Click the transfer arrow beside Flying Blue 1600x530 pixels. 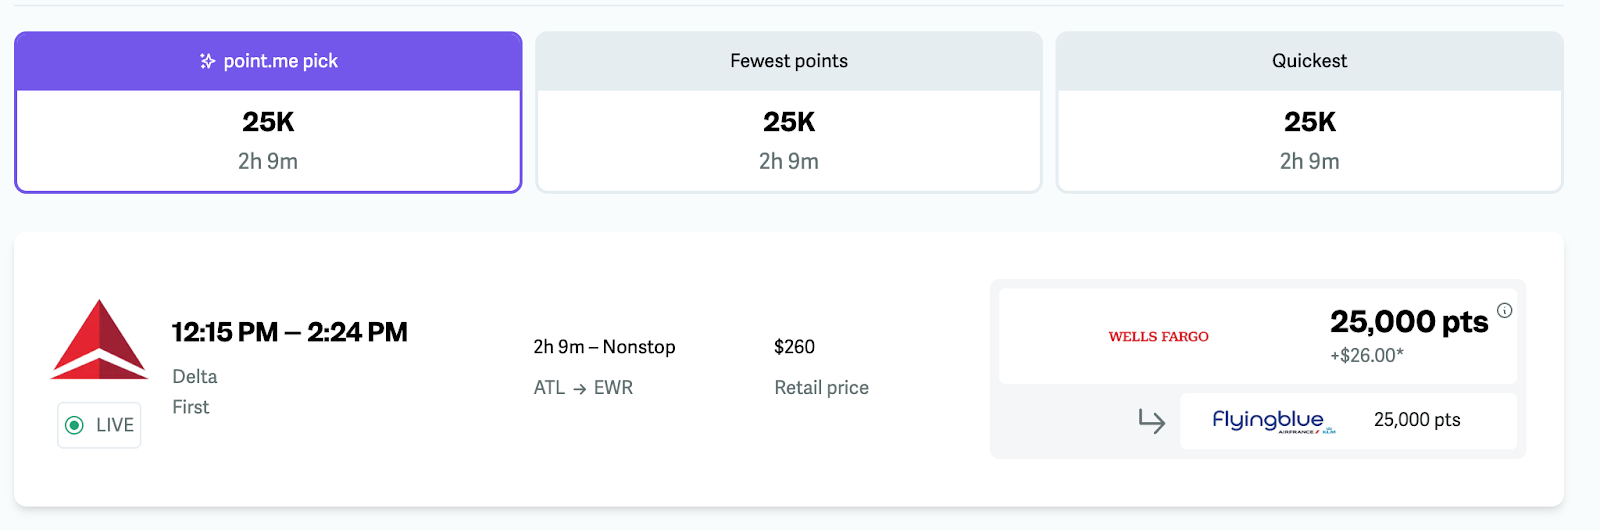tap(1152, 421)
